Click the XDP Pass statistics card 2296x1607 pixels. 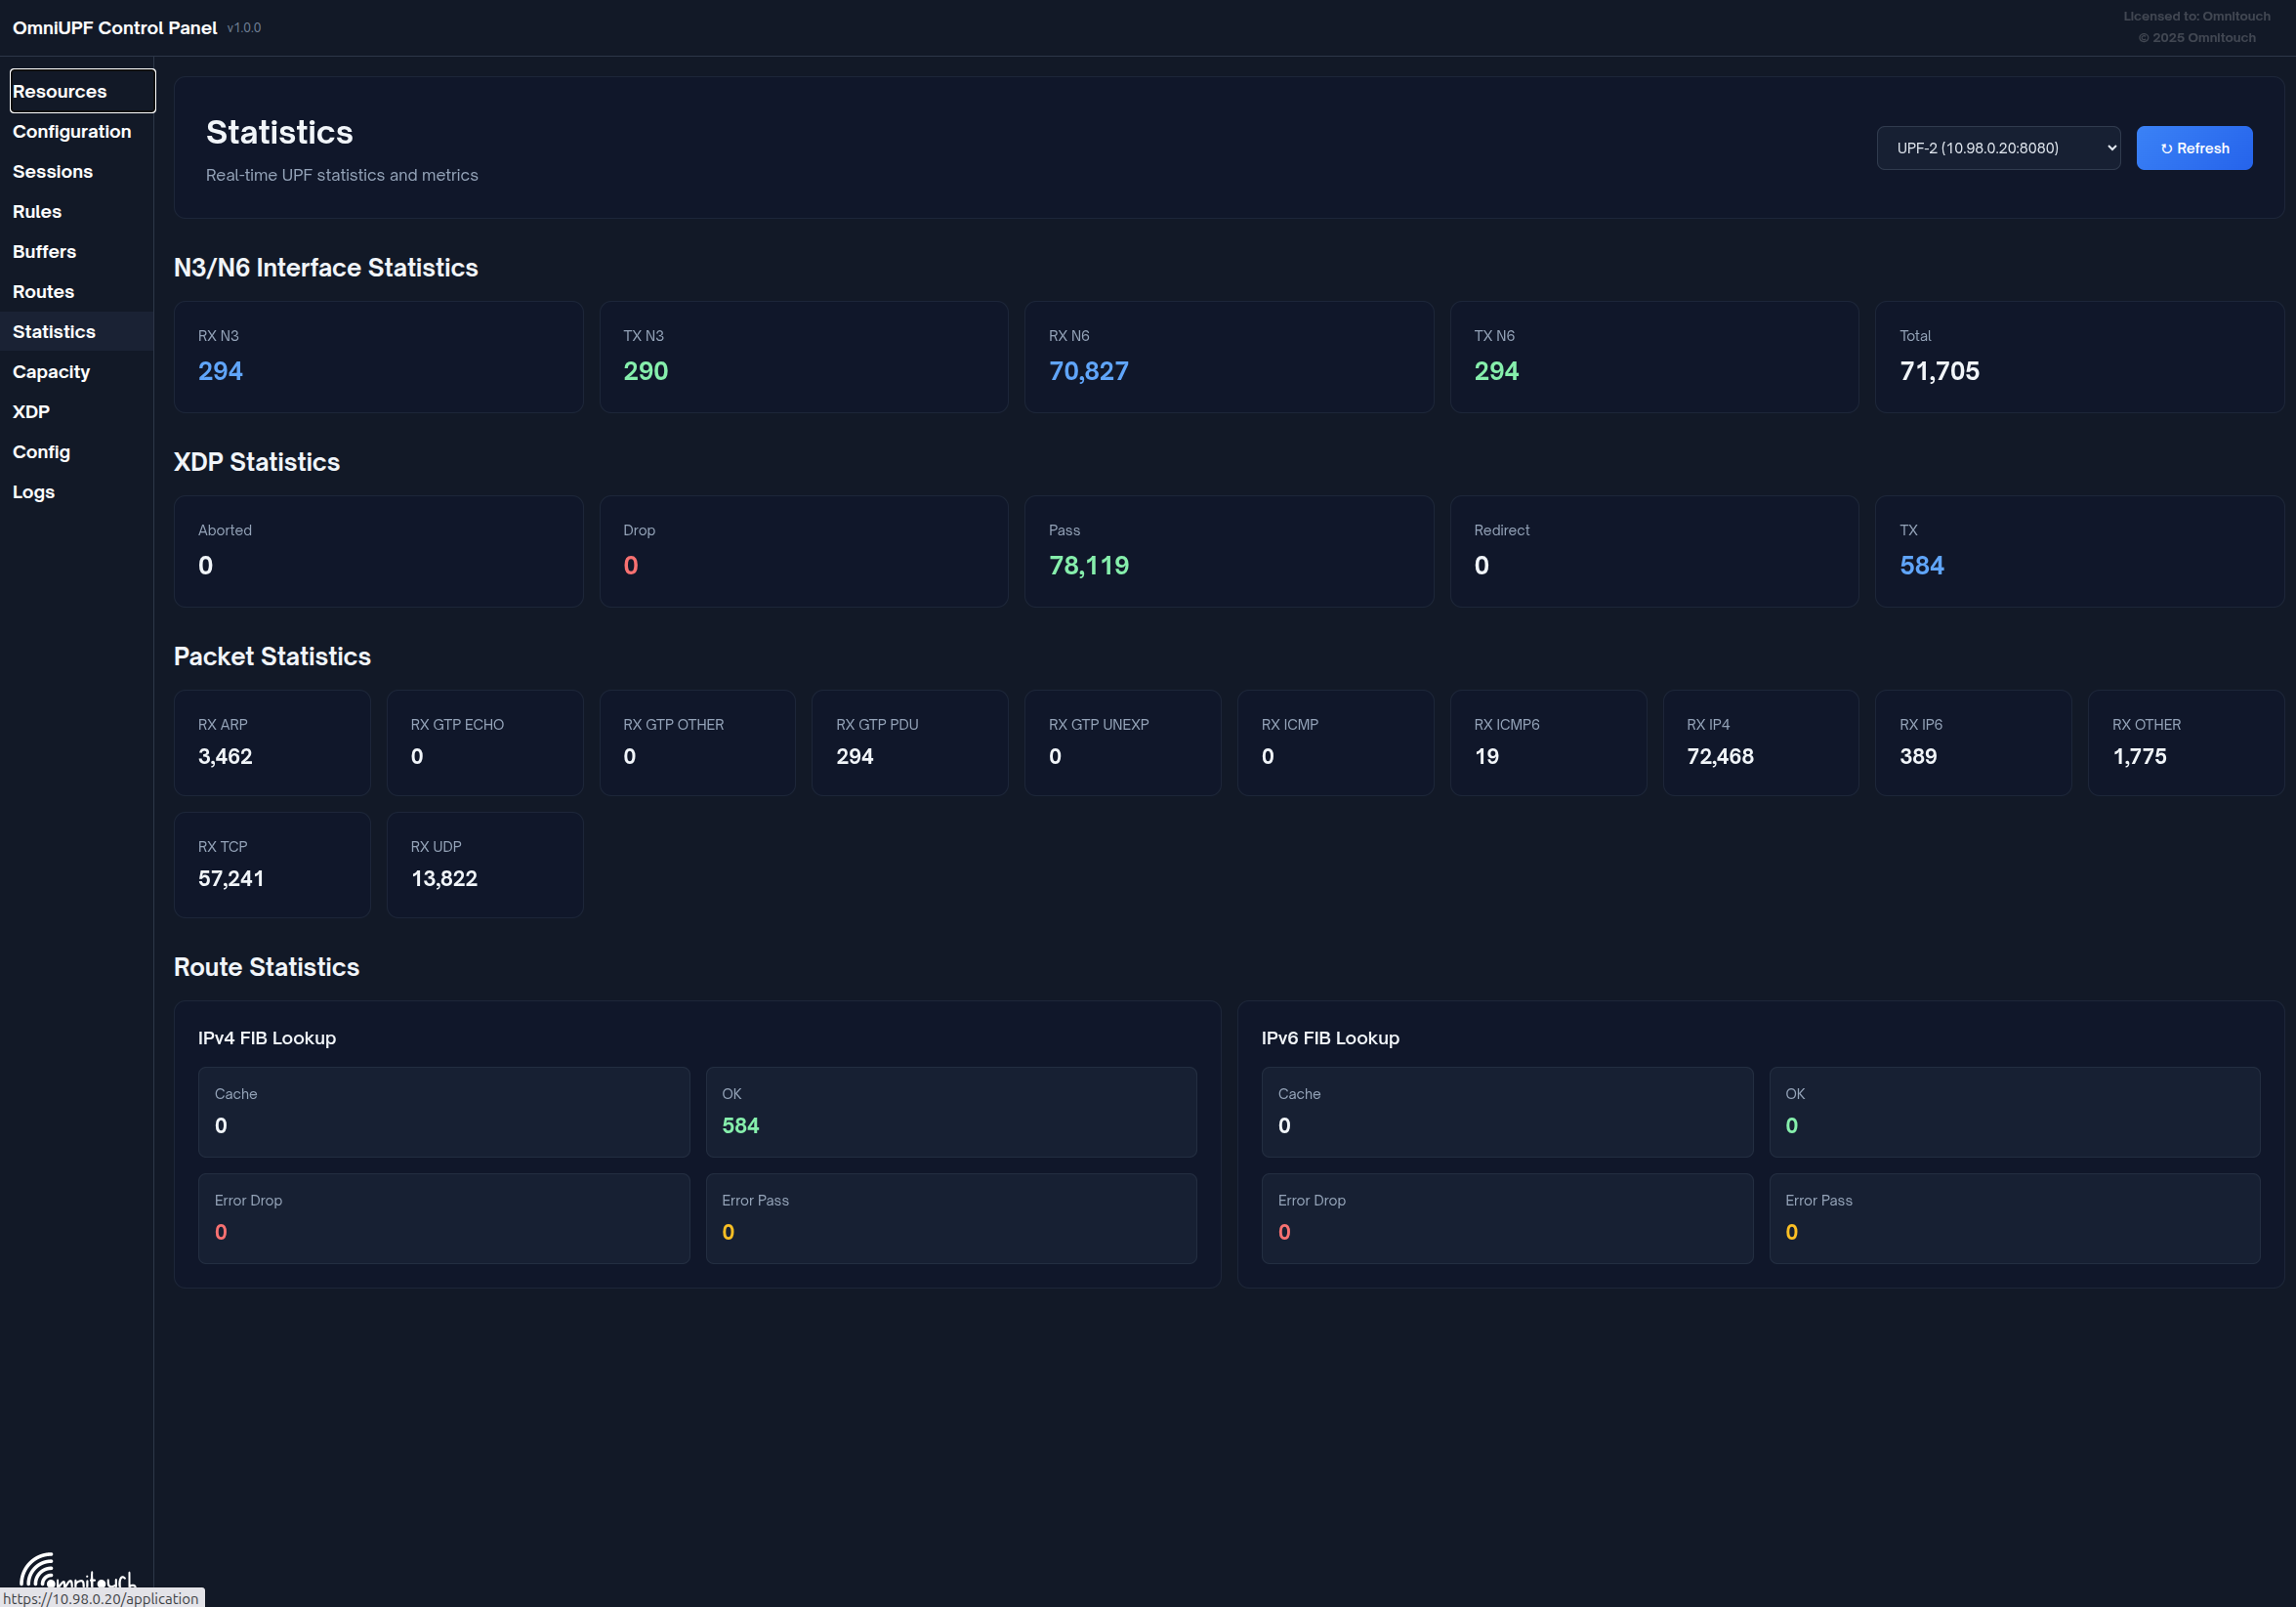click(x=1228, y=551)
